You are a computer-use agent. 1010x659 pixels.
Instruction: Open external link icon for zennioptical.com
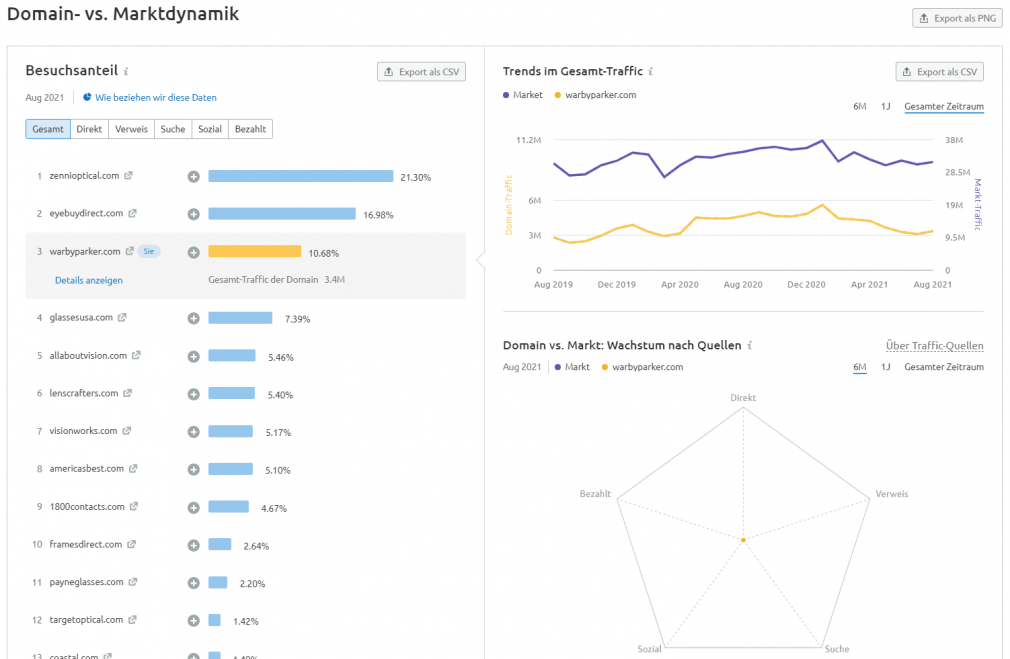[x=128, y=175]
